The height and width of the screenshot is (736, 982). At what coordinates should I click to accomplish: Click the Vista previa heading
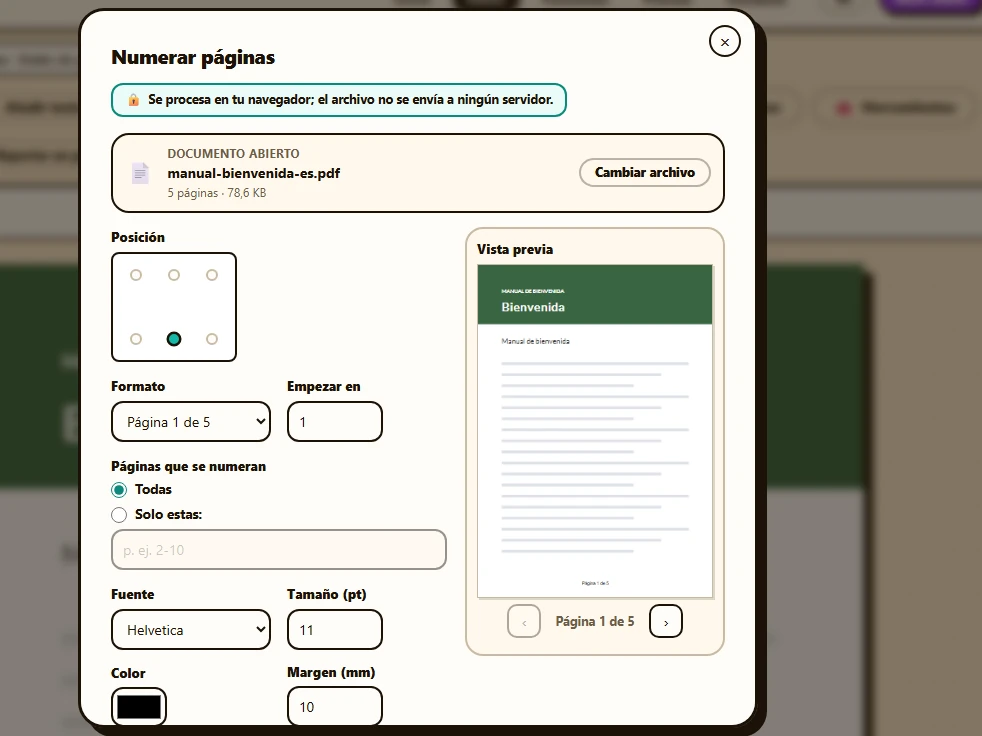coord(515,249)
